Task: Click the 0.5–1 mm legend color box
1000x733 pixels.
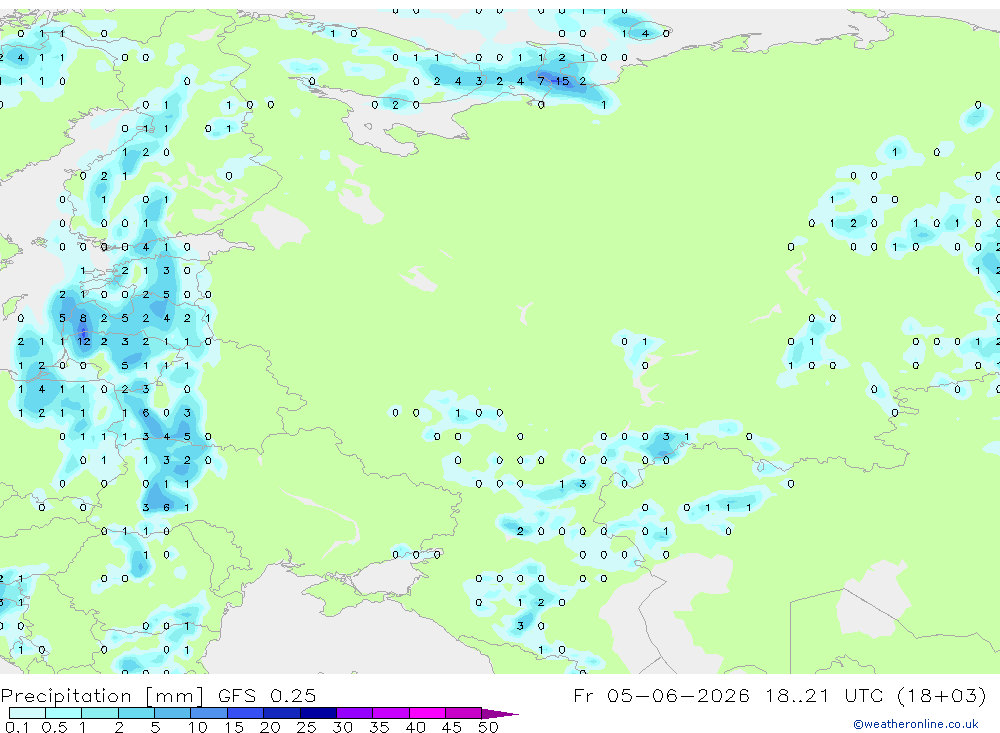Action: pyautogui.click(x=64, y=713)
